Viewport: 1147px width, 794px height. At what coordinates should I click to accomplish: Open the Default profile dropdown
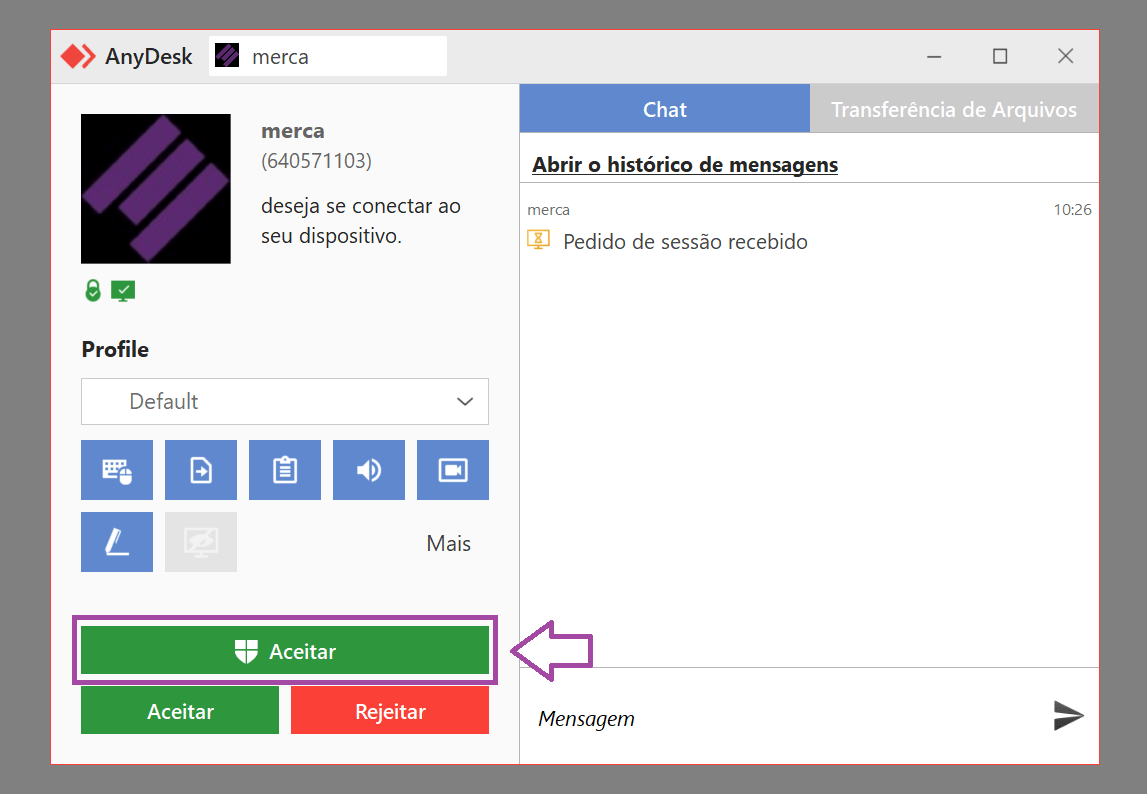(284, 401)
